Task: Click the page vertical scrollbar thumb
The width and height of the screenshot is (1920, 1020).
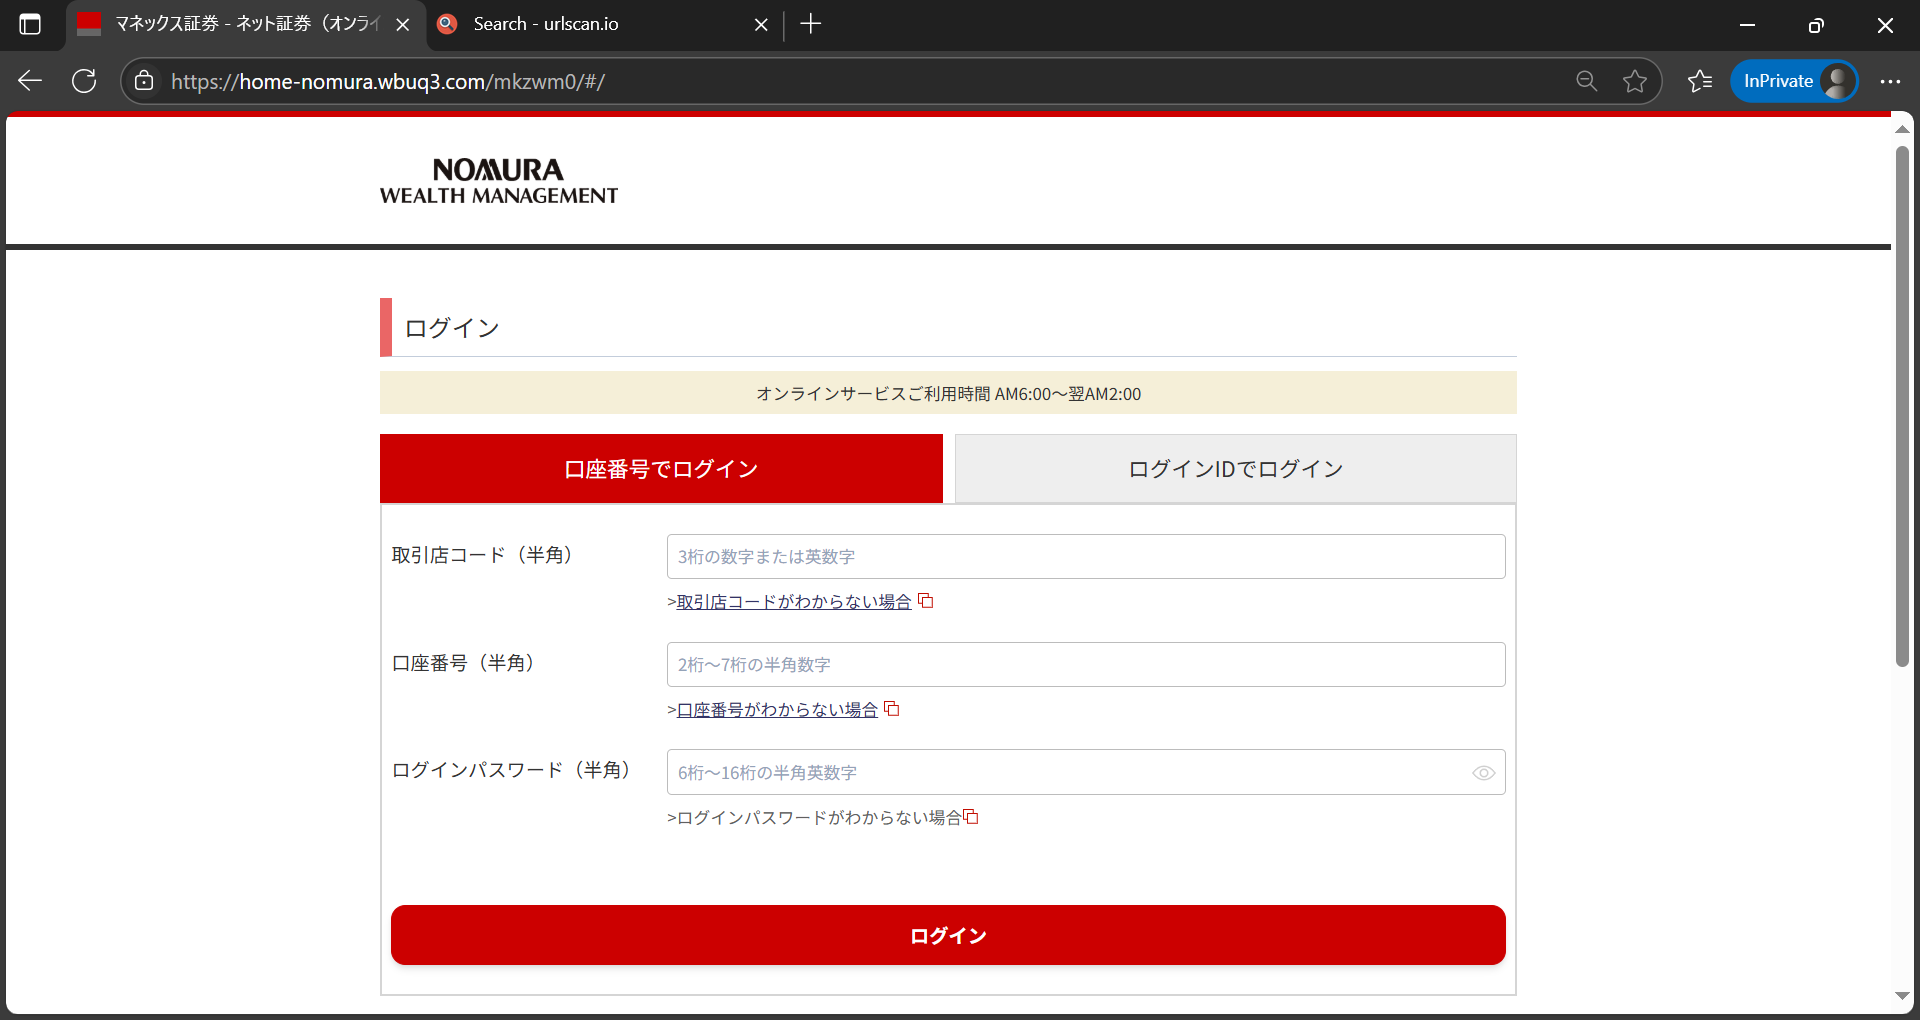Action: pyautogui.click(x=1902, y=407)
